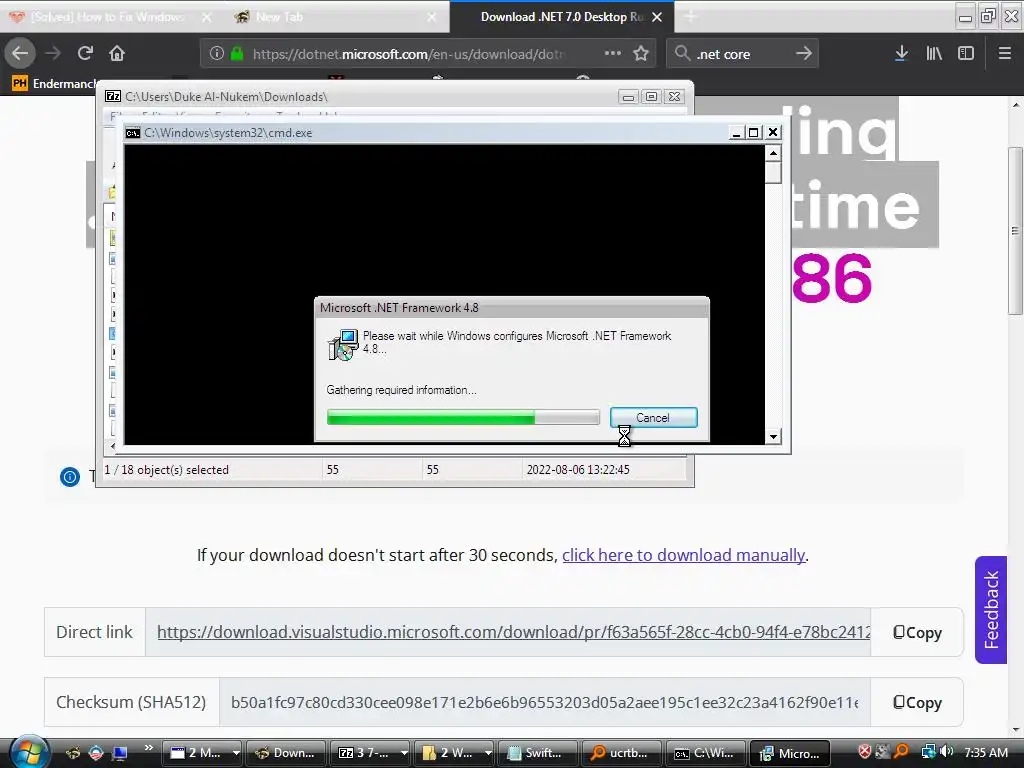The image size is (1024, 768).
Task: Click the cmd.exe title bar icon
Action: coord(133,133)
